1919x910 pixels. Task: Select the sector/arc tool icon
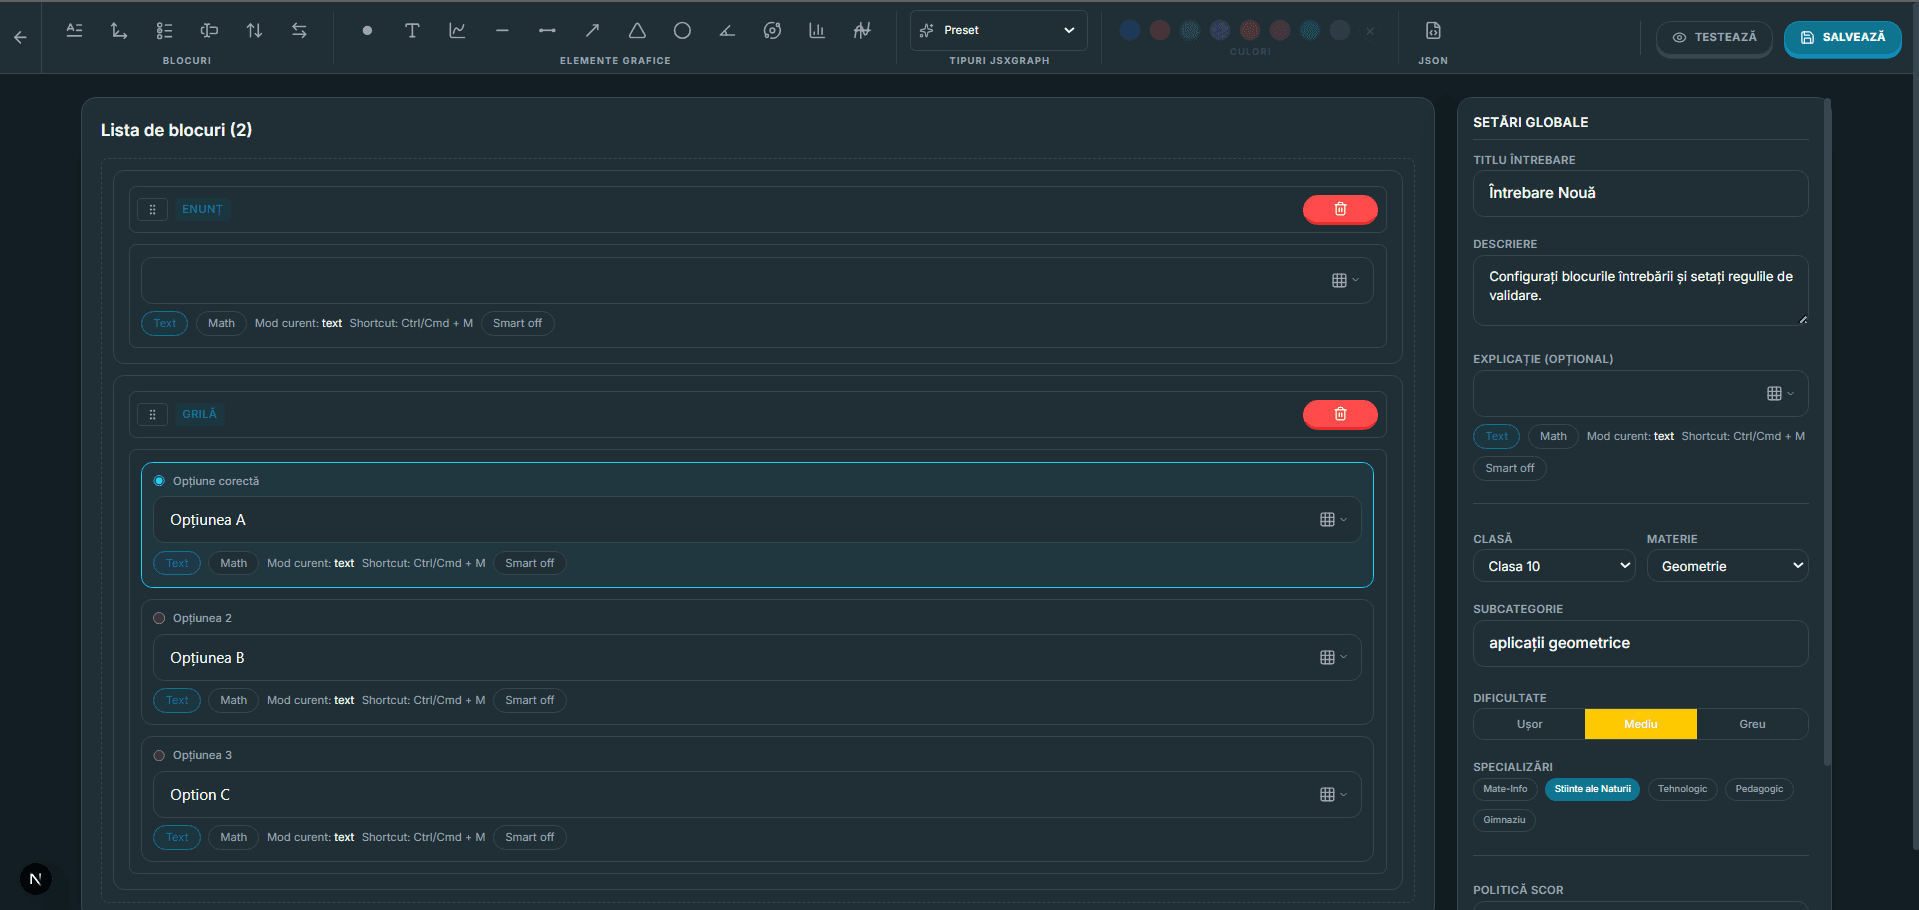[x=772, y=31]
